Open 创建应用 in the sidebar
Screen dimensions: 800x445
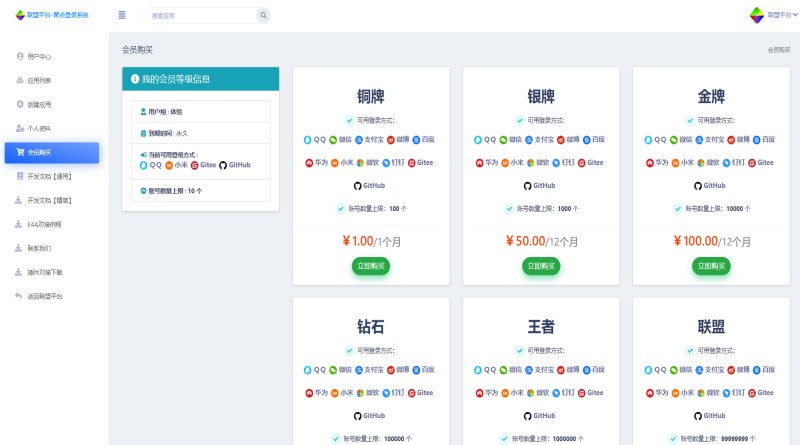pos(39,105)
